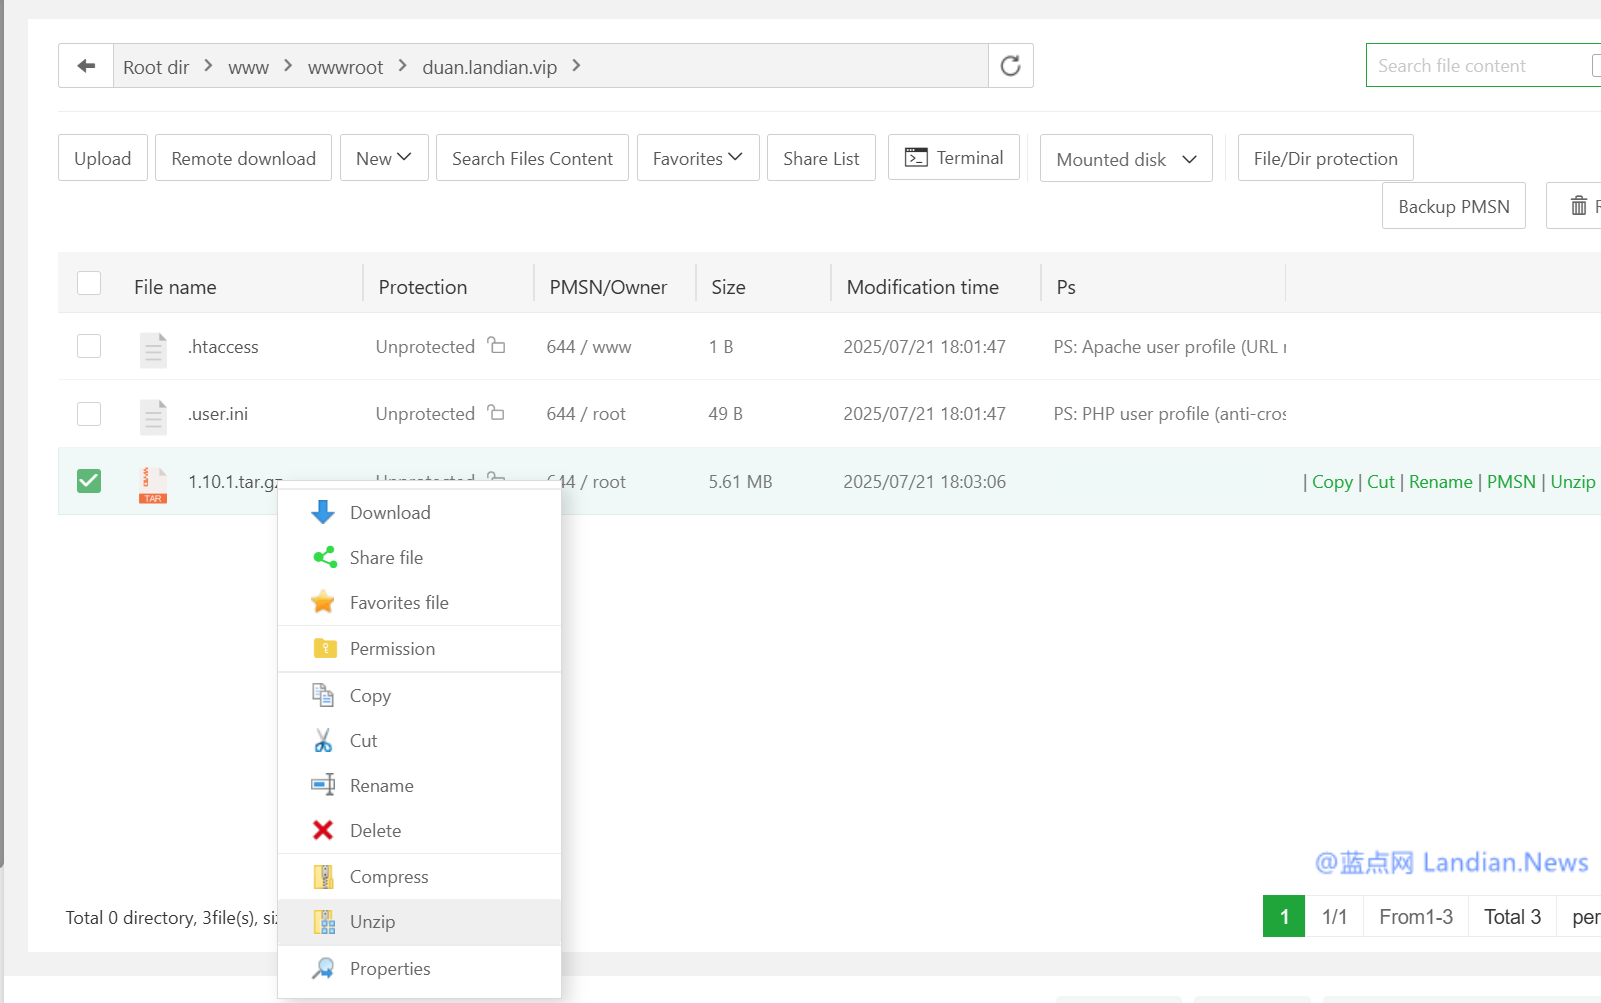The height and width of the screenshot is (1003, 1601).
Task: Select Compress in the context menu
Action: [x=388, y=877]
